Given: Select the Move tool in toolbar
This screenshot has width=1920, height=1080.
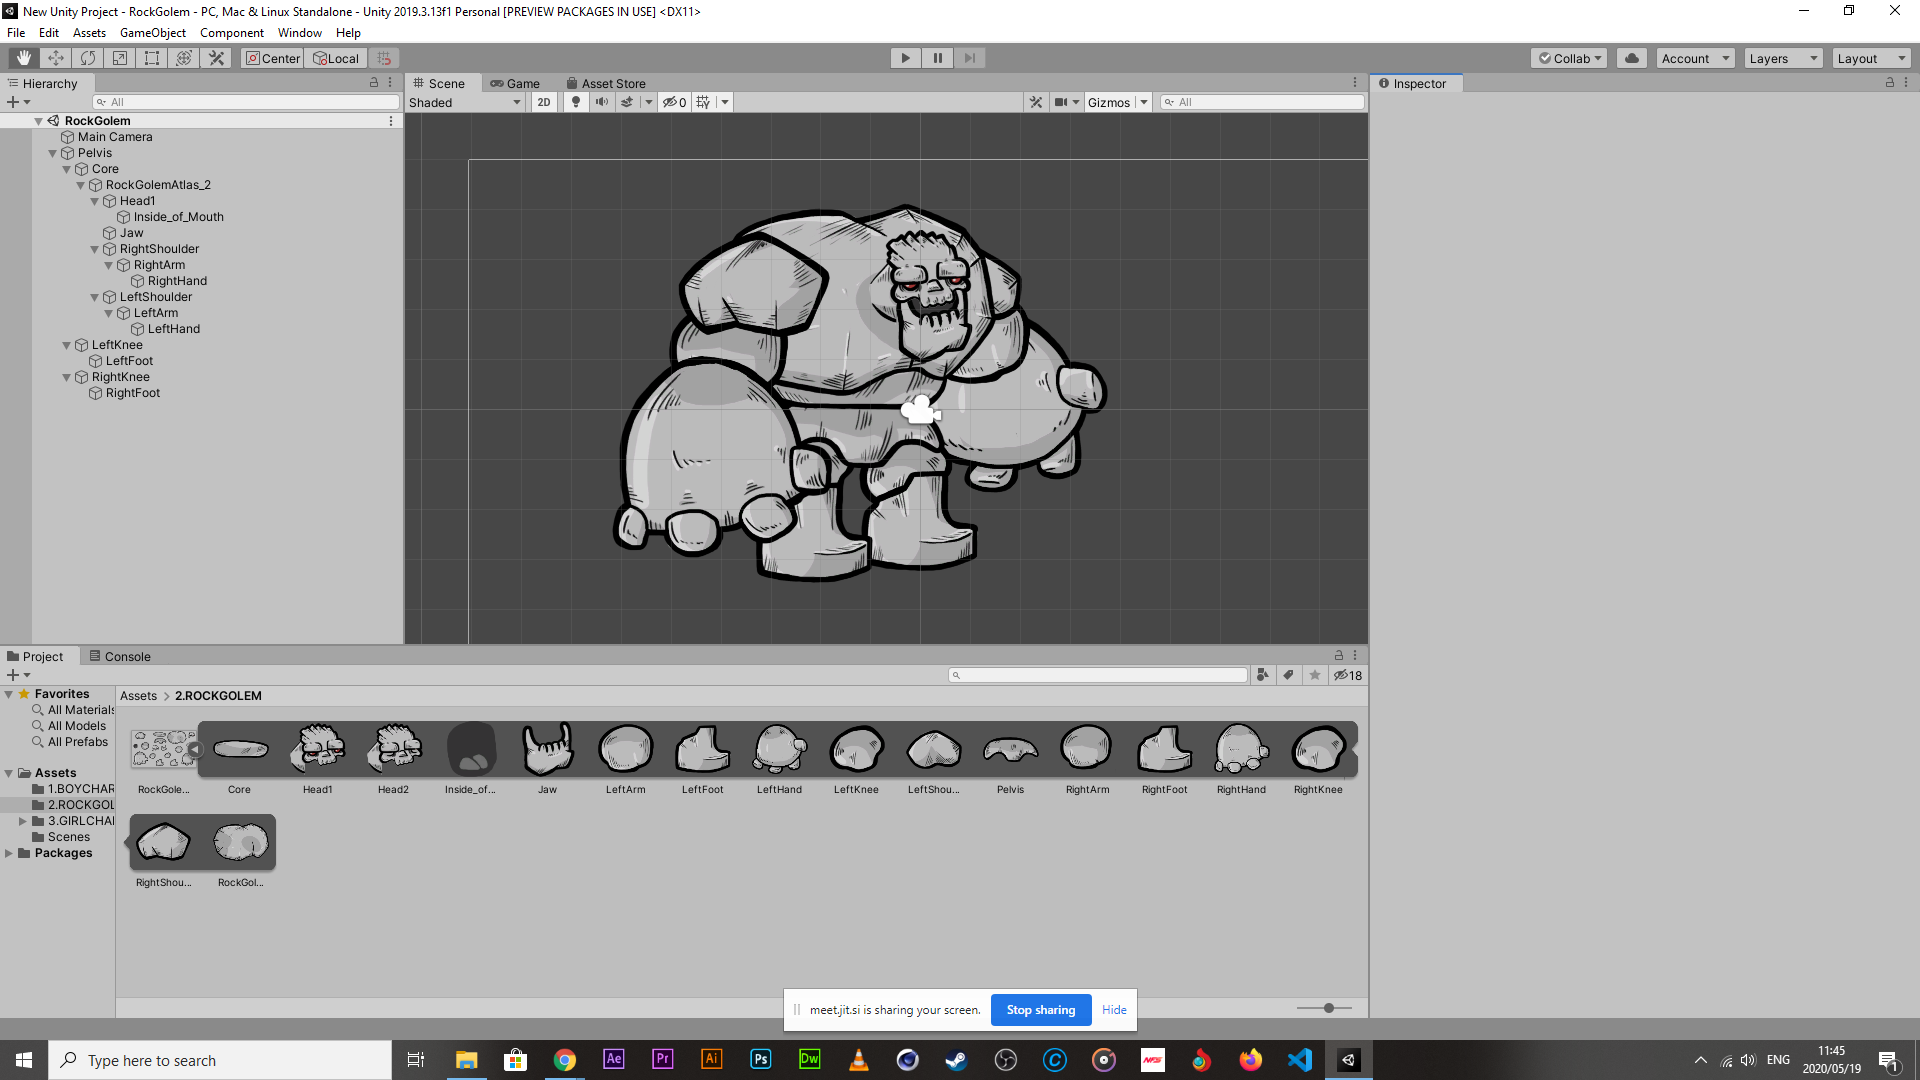Looking at the screenshot, I should (56, 58).
